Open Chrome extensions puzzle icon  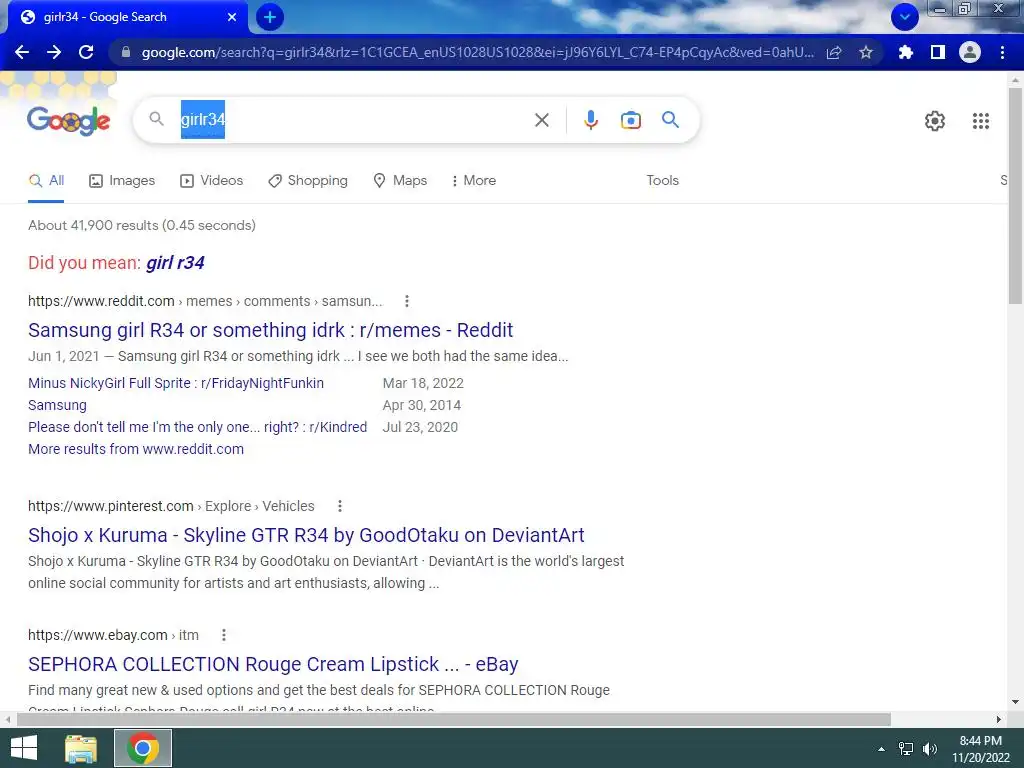click(x=906, y=52)
